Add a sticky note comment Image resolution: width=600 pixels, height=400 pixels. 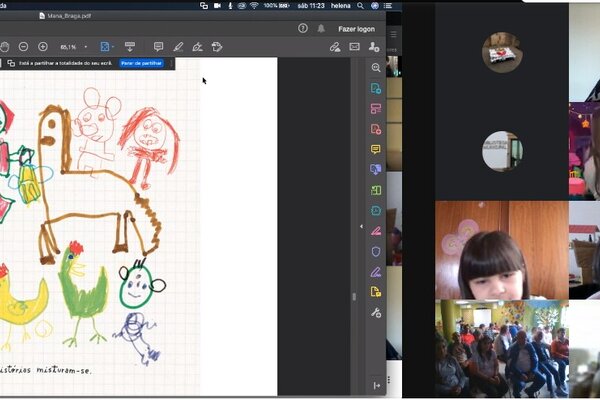click(158, 47)
